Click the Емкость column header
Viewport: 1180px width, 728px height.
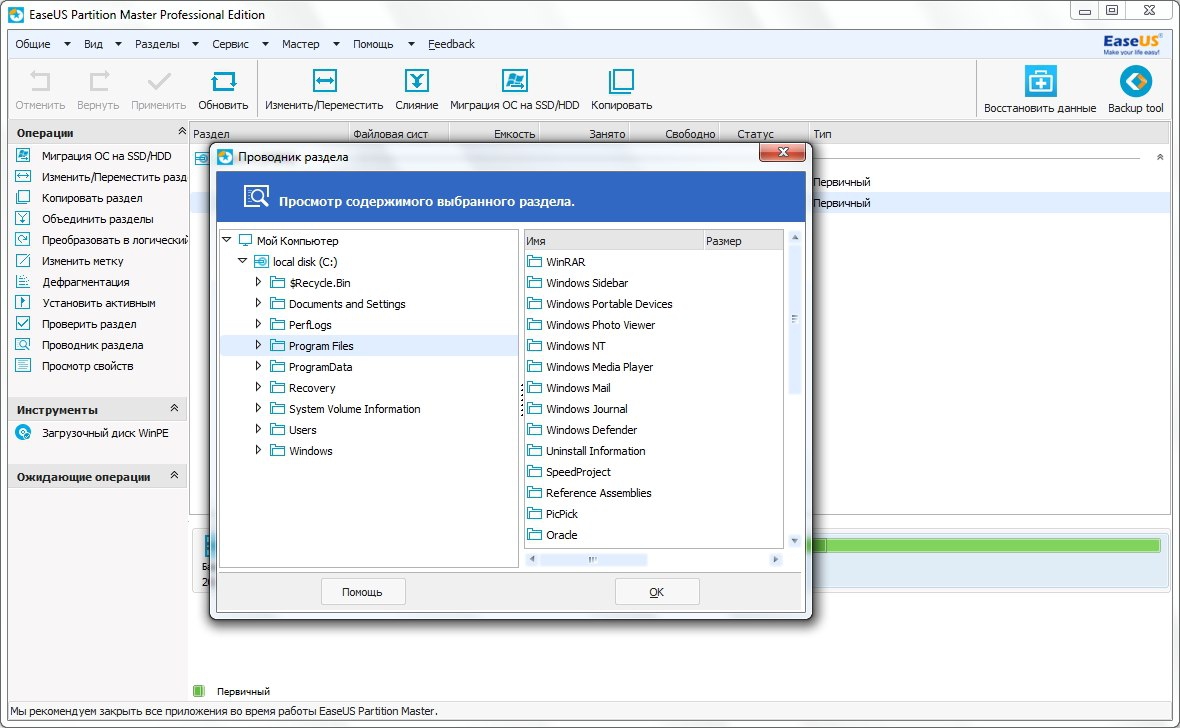494,134
